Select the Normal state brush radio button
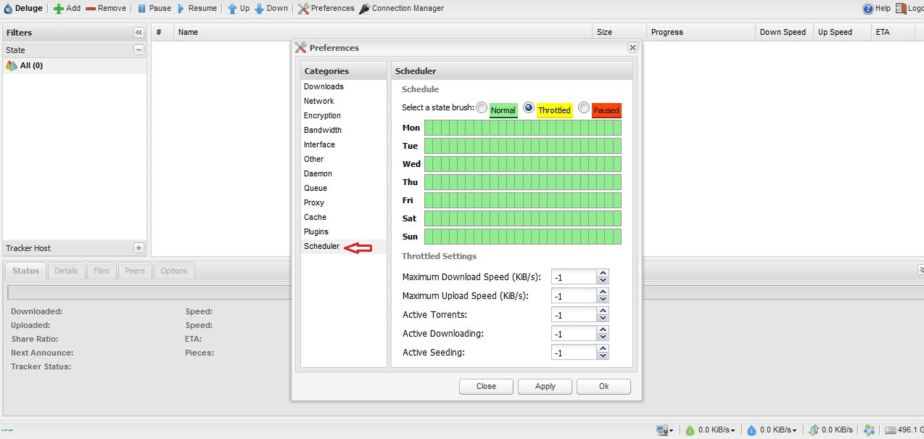This screenshot has width=924, height=439. pyautogui.click(x=482, y=108)
